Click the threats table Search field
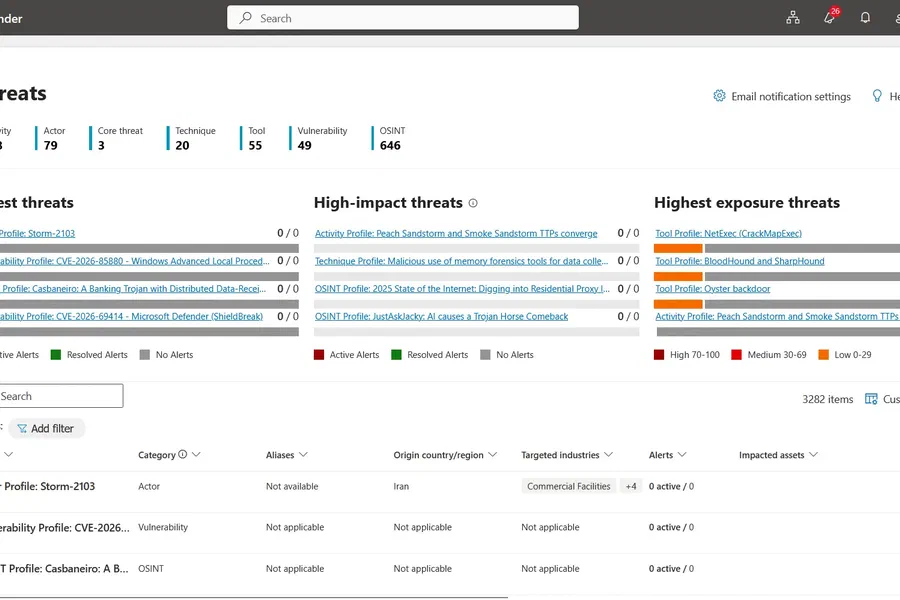This screenshot has width=900, height=600. pos(61,396)
